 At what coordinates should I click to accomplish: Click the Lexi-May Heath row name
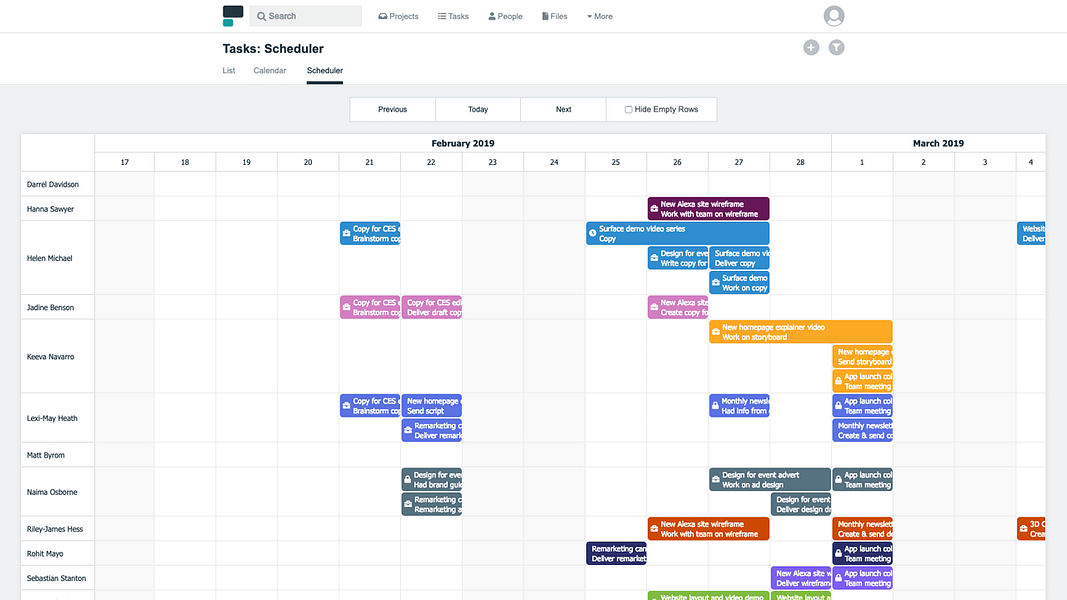[52, 418]
